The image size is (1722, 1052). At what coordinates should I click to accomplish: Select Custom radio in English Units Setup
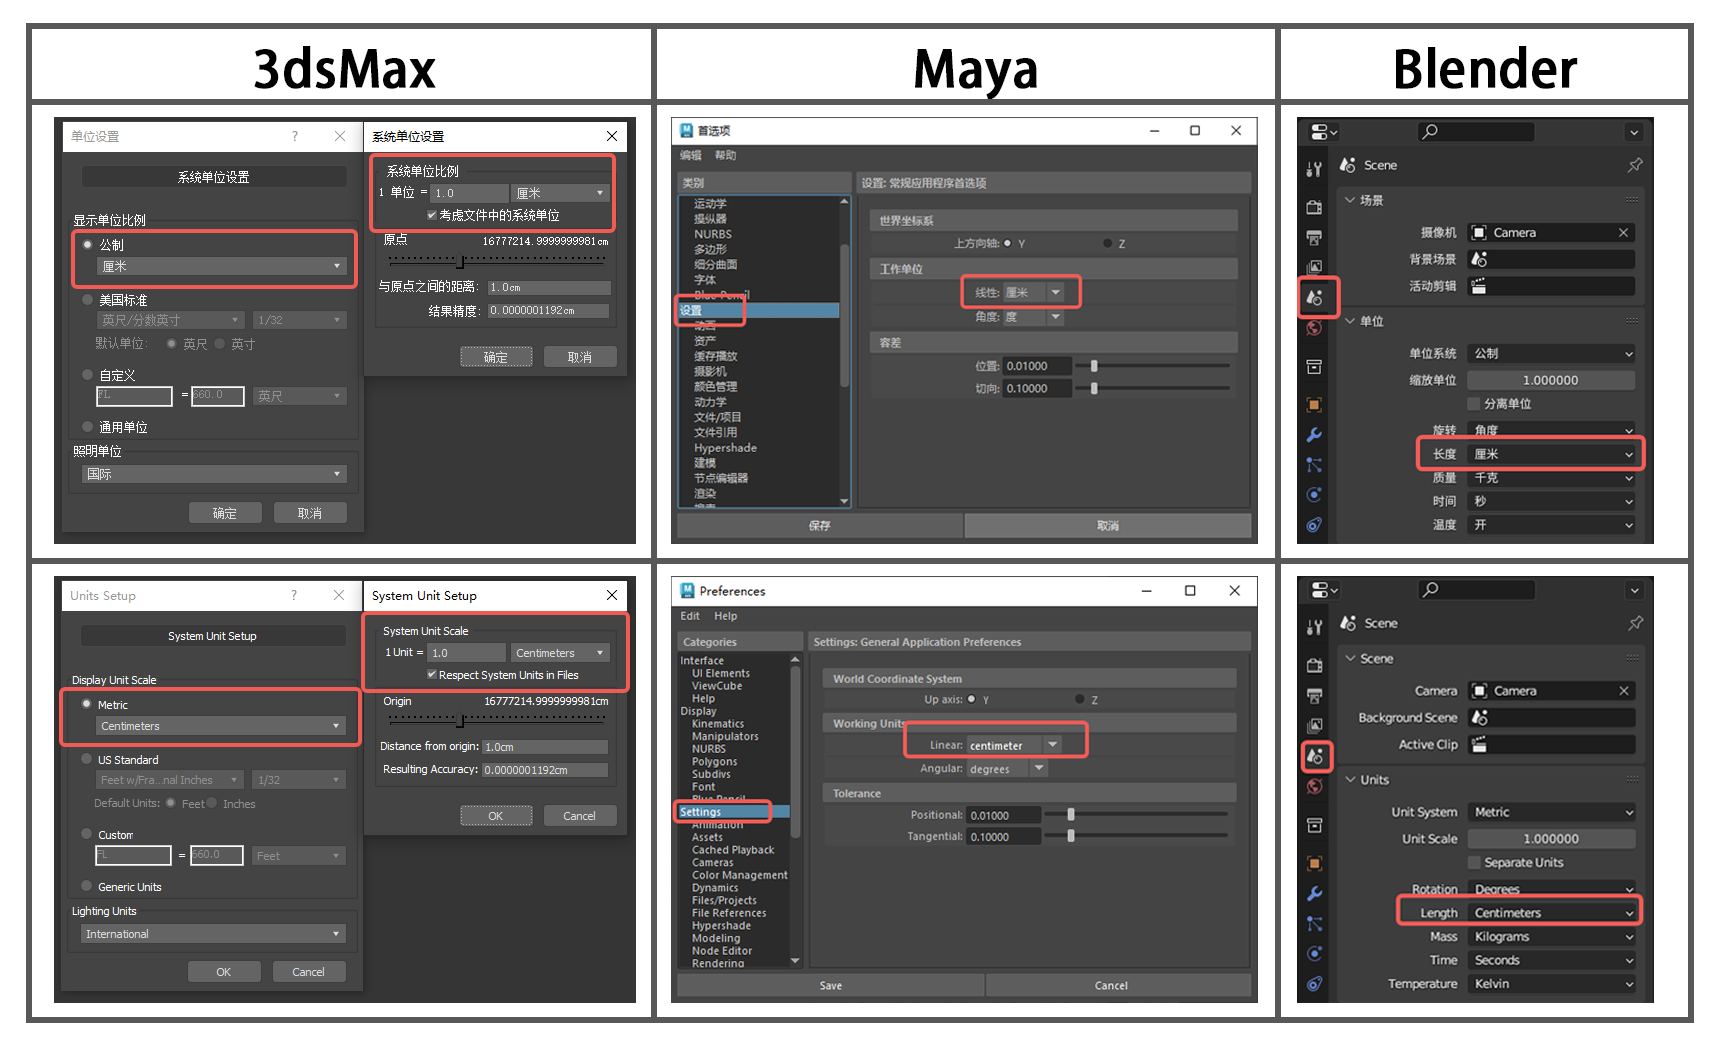point(87,833)
